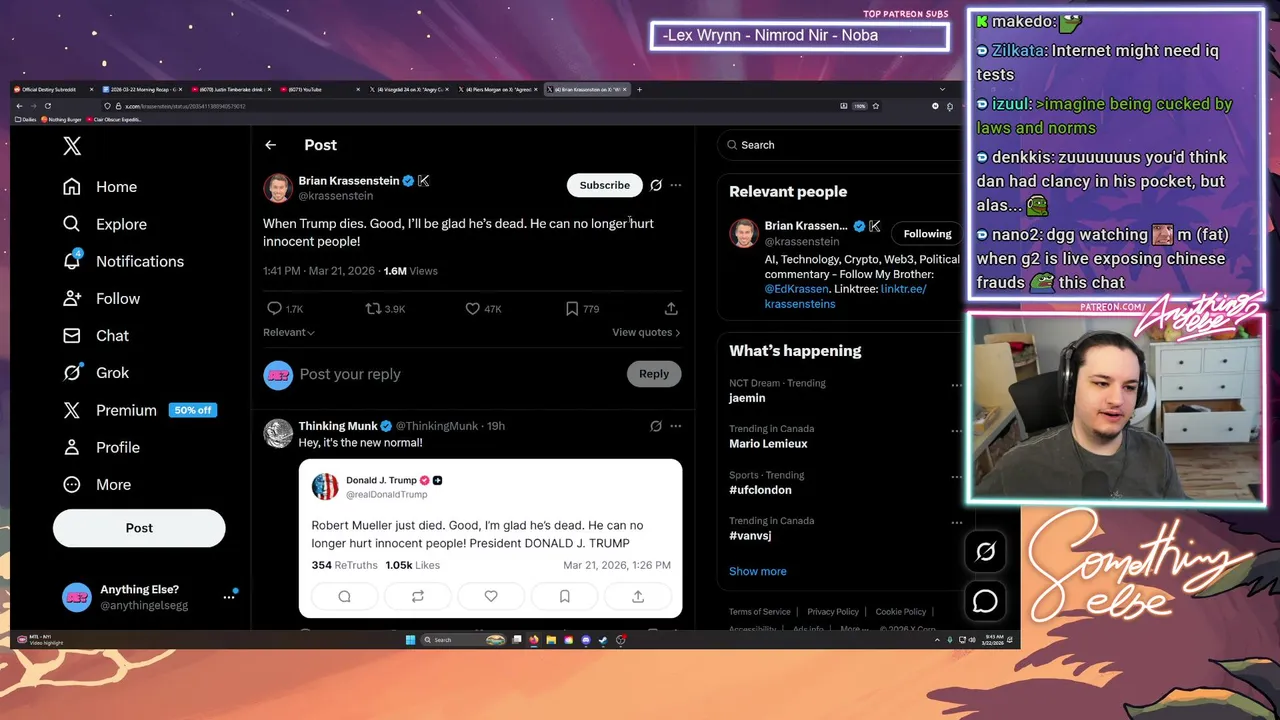Viewport: 1280px width, 720px height.
Task: Open #ufclondon trending topic
Action: (760, 490)
